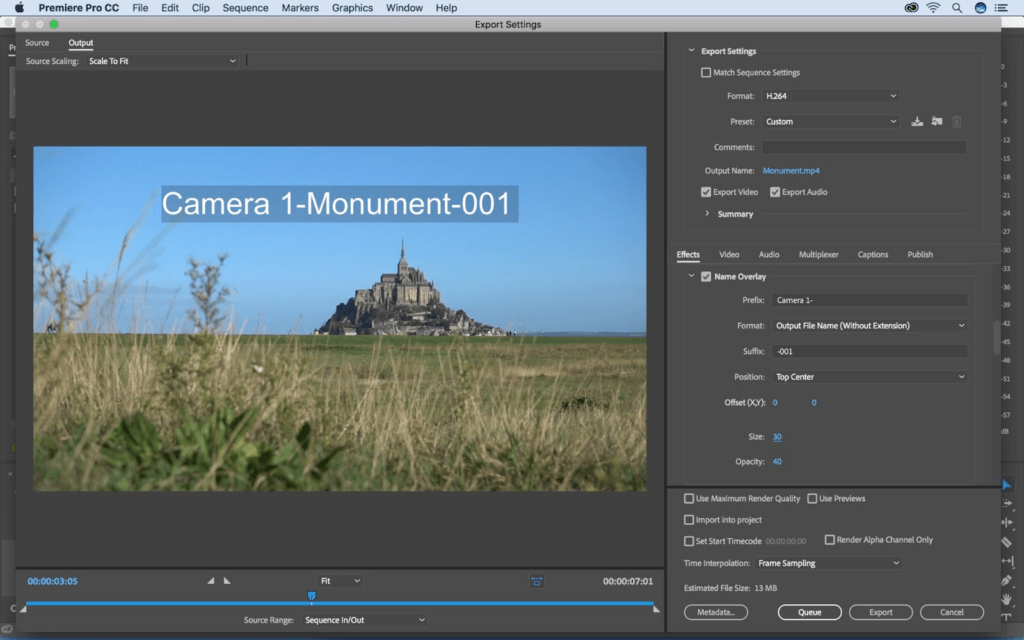Click the Monument.mp4 output name link
Screen dimensions: 1024x640
click(791, 170)
